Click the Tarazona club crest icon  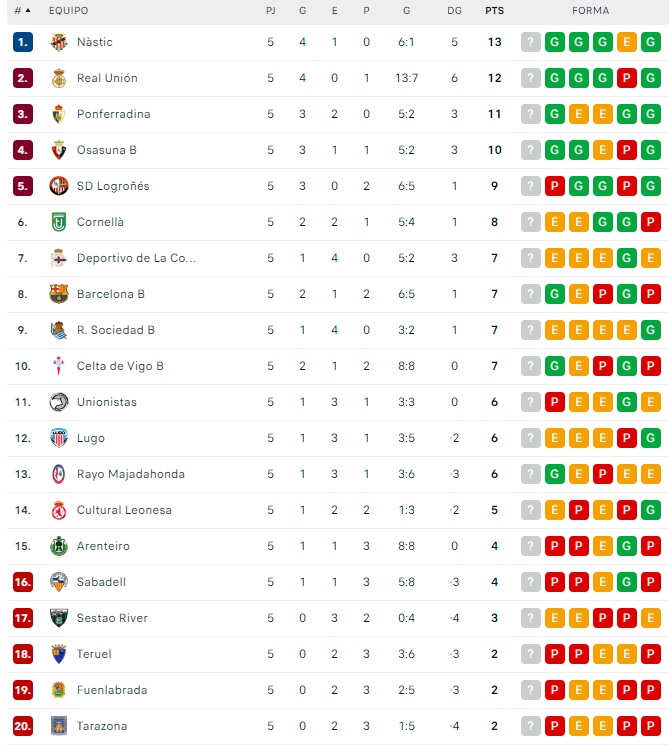[59, 726]
